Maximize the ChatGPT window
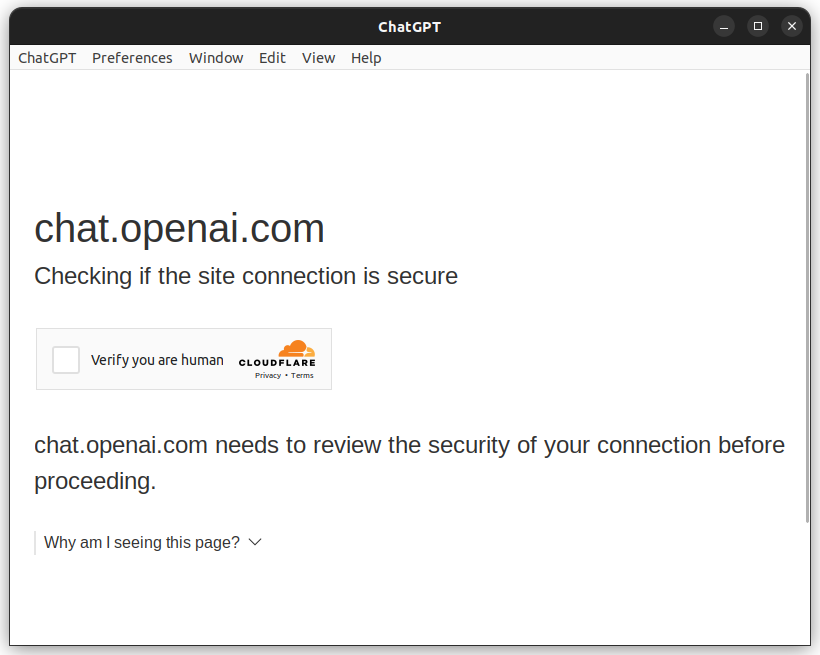 pos(757,26)
